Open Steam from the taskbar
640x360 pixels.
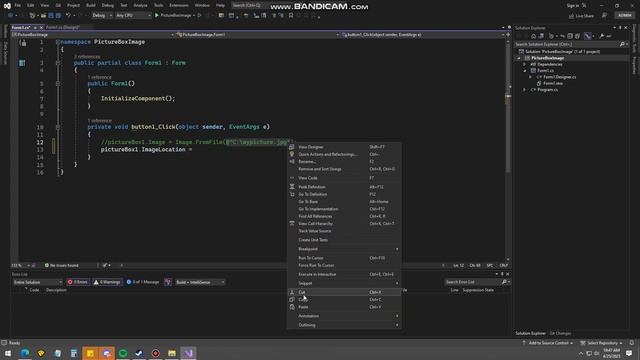139,353
